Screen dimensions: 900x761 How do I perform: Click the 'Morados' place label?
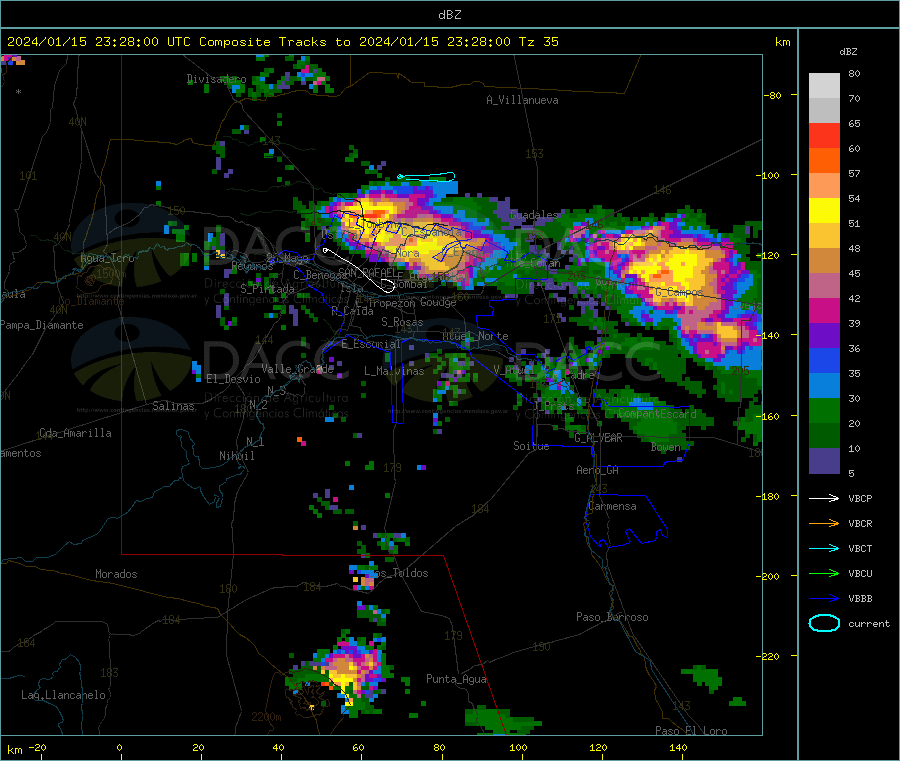pyautogui.click(x=116, y=574)
